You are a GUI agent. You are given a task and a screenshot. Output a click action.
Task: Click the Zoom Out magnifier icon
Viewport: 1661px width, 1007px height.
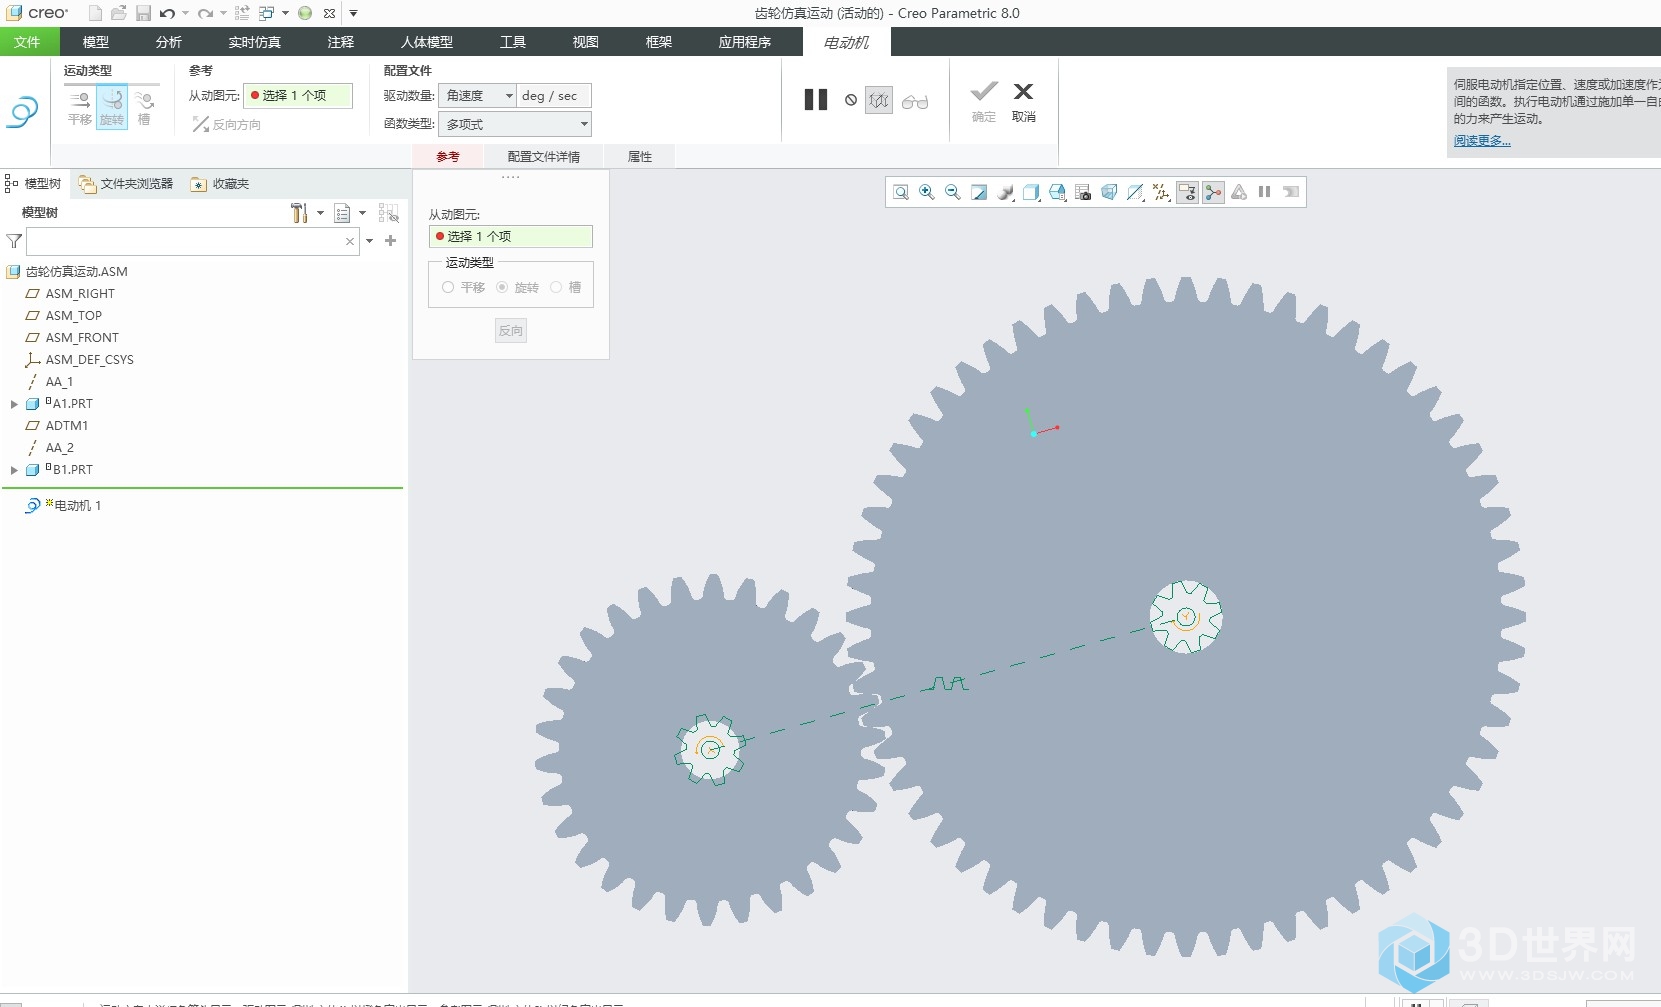953,192
